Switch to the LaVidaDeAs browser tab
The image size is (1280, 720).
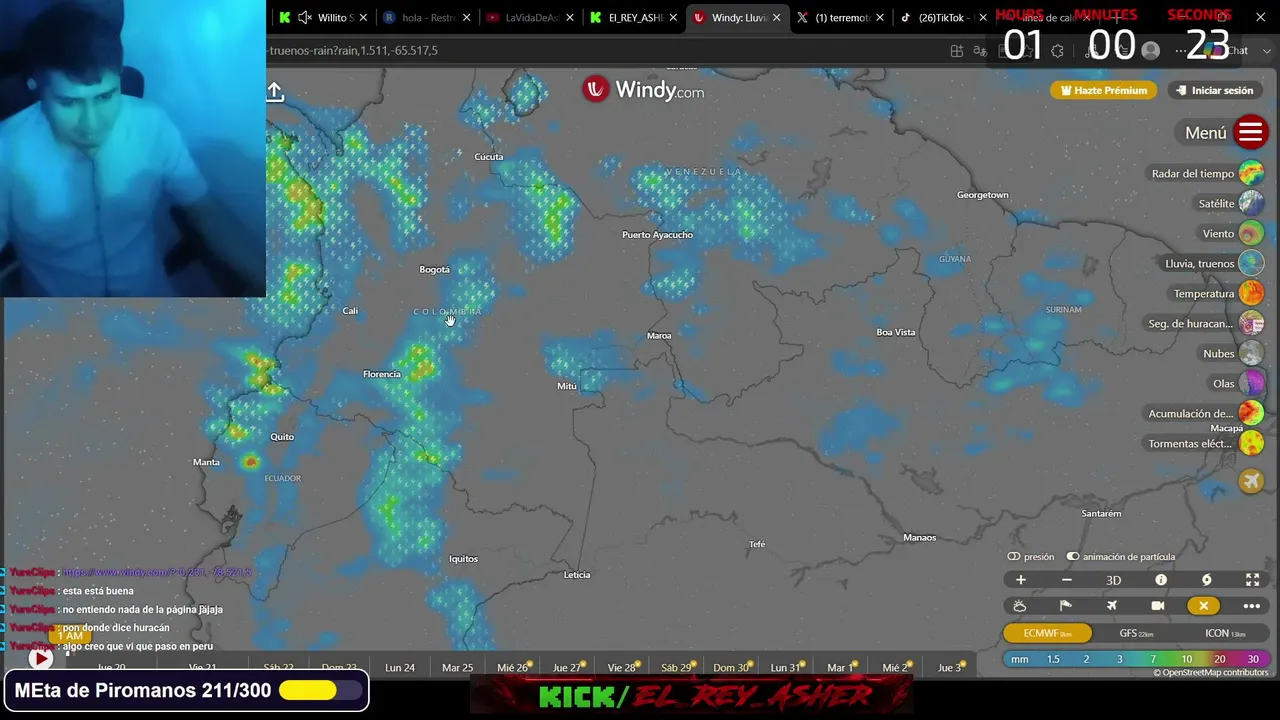coord(531,17)
